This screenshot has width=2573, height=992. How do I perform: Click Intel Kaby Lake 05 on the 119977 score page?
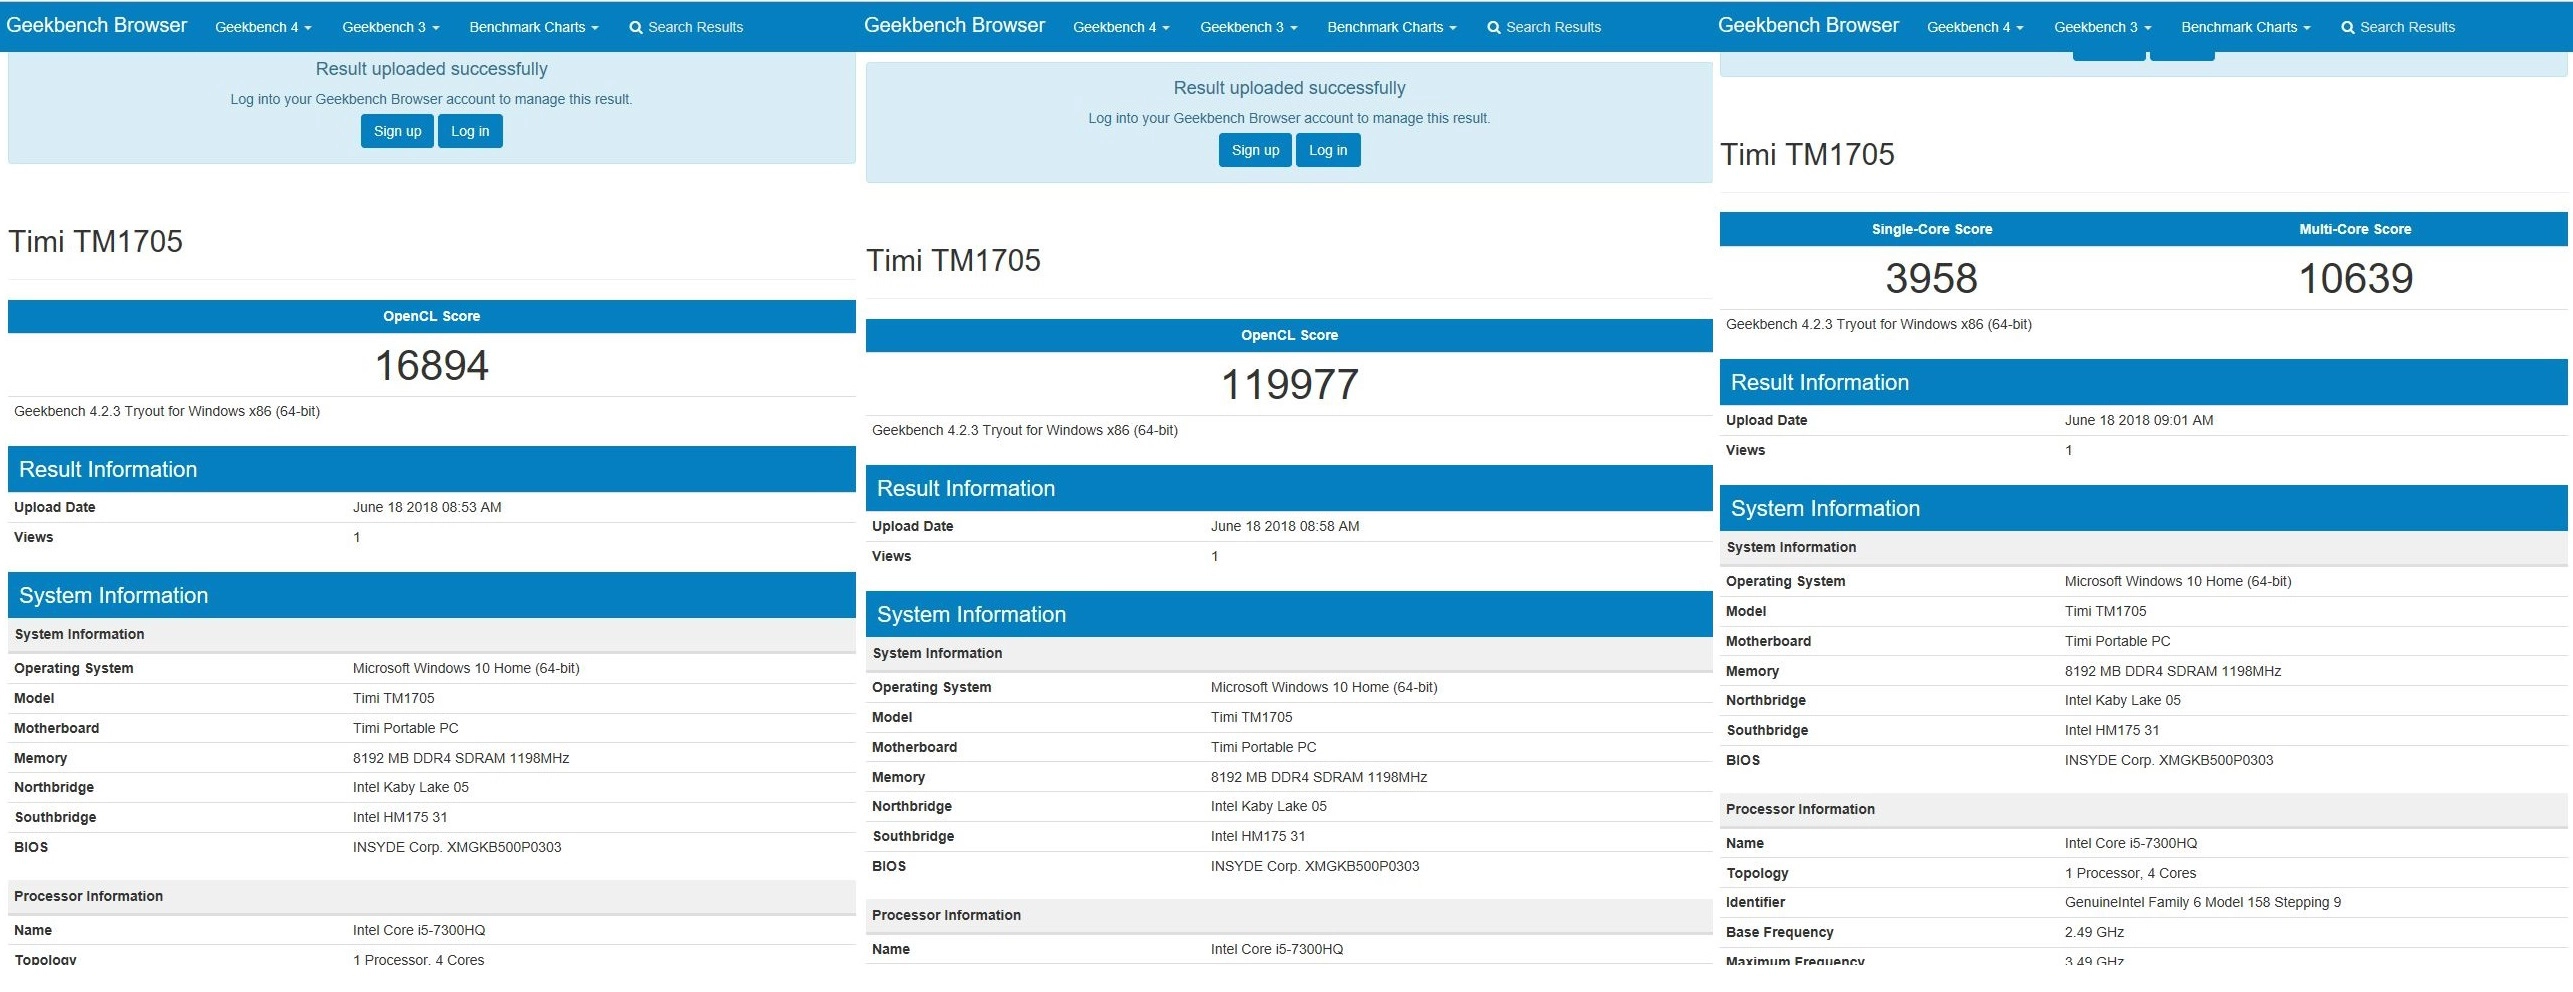point(1269,806)
